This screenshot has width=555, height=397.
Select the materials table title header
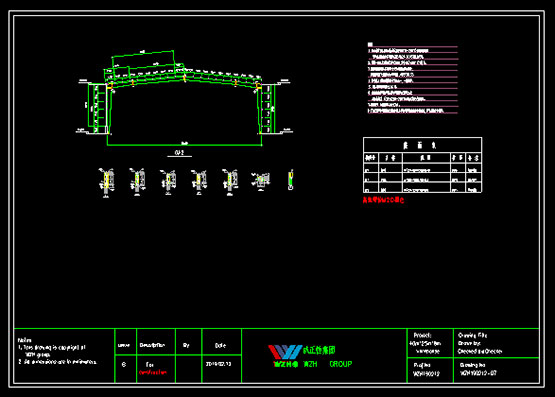pyautogui.click(x=422, y=145)
